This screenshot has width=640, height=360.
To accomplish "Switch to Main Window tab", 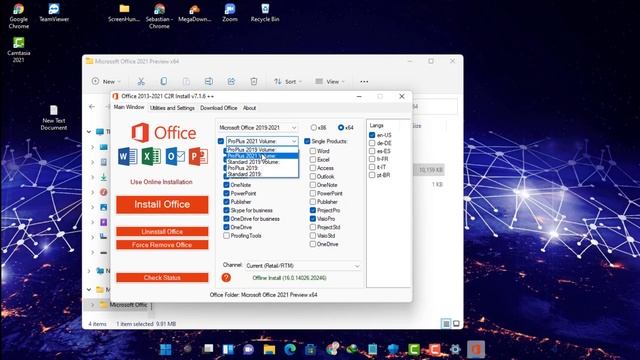I will point(129,107).
